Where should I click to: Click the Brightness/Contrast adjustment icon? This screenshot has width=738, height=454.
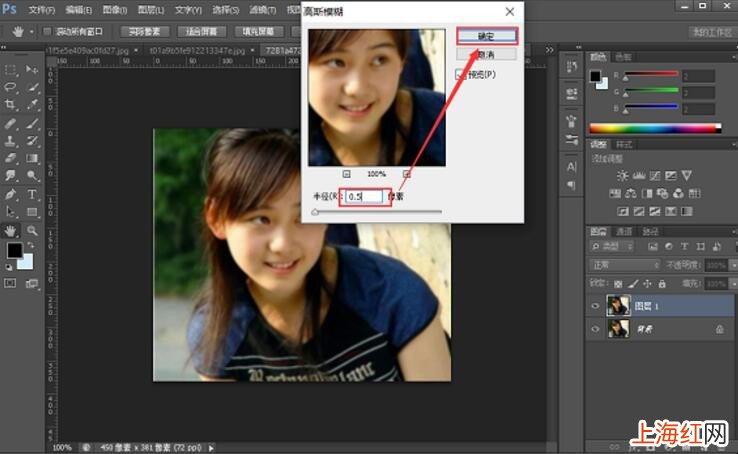tap(622, 176)
